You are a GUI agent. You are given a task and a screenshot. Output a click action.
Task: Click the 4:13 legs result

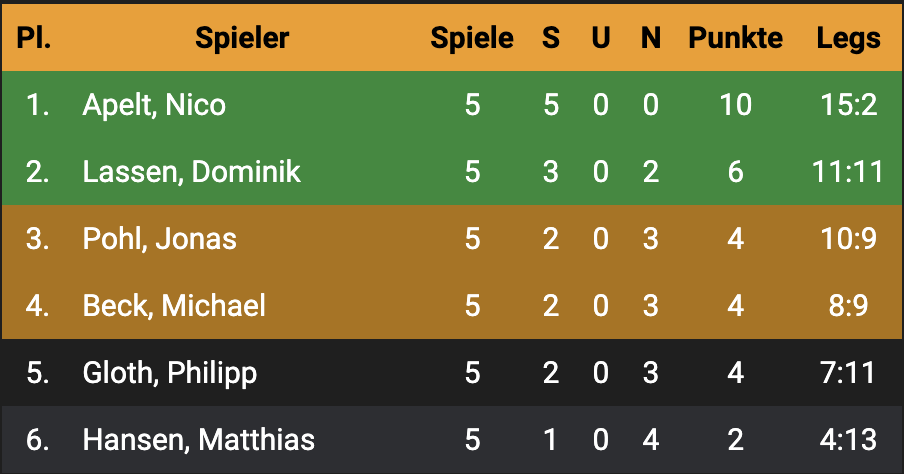(x=848, y=439)
